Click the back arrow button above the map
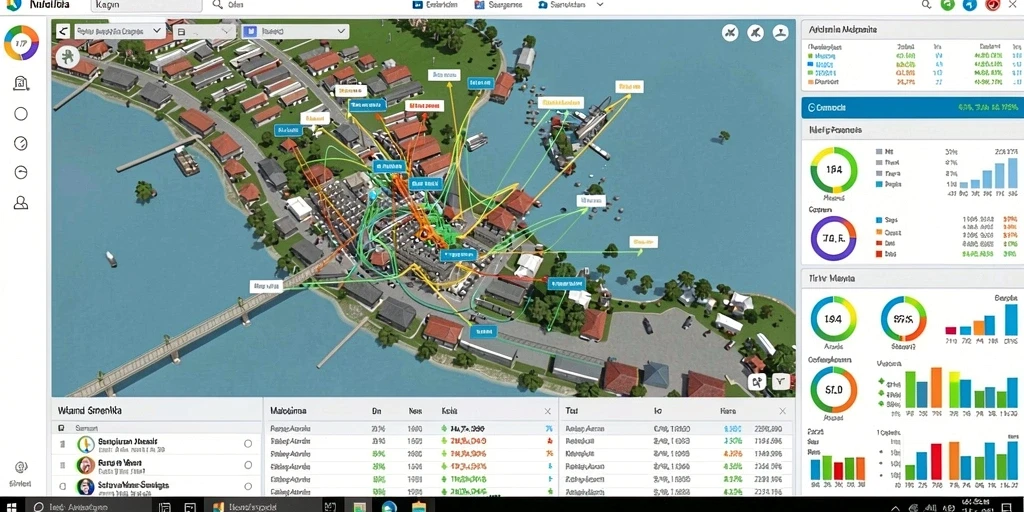Screen dimensions: 1024x512 (63, 31)
